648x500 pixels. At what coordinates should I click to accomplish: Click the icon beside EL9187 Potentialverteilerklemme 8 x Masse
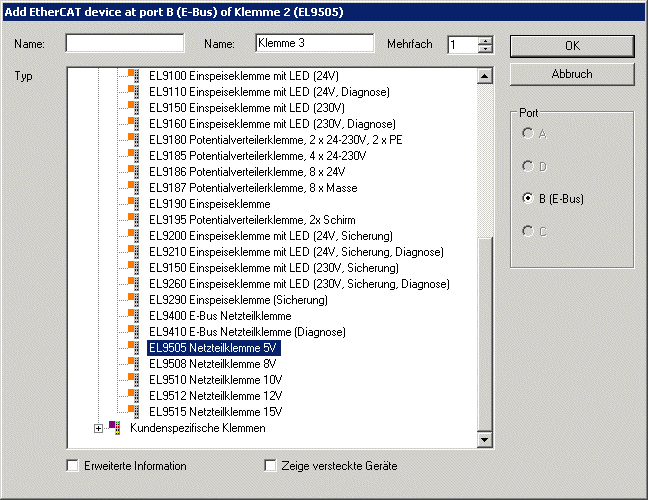click(133, 188)
